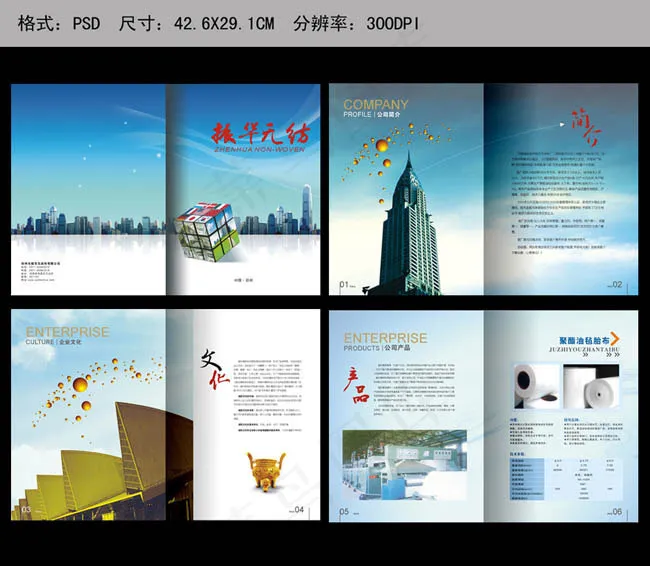Click the large golden sphere above the skyscraper
The width and height of the screenshot is (650, 566).
[381, 146]
